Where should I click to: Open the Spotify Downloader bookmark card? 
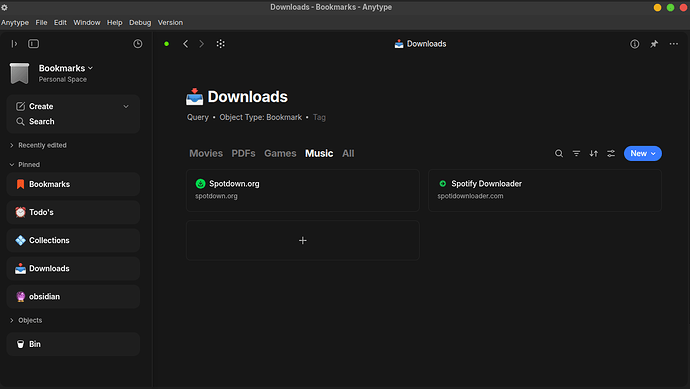[545, 191]
